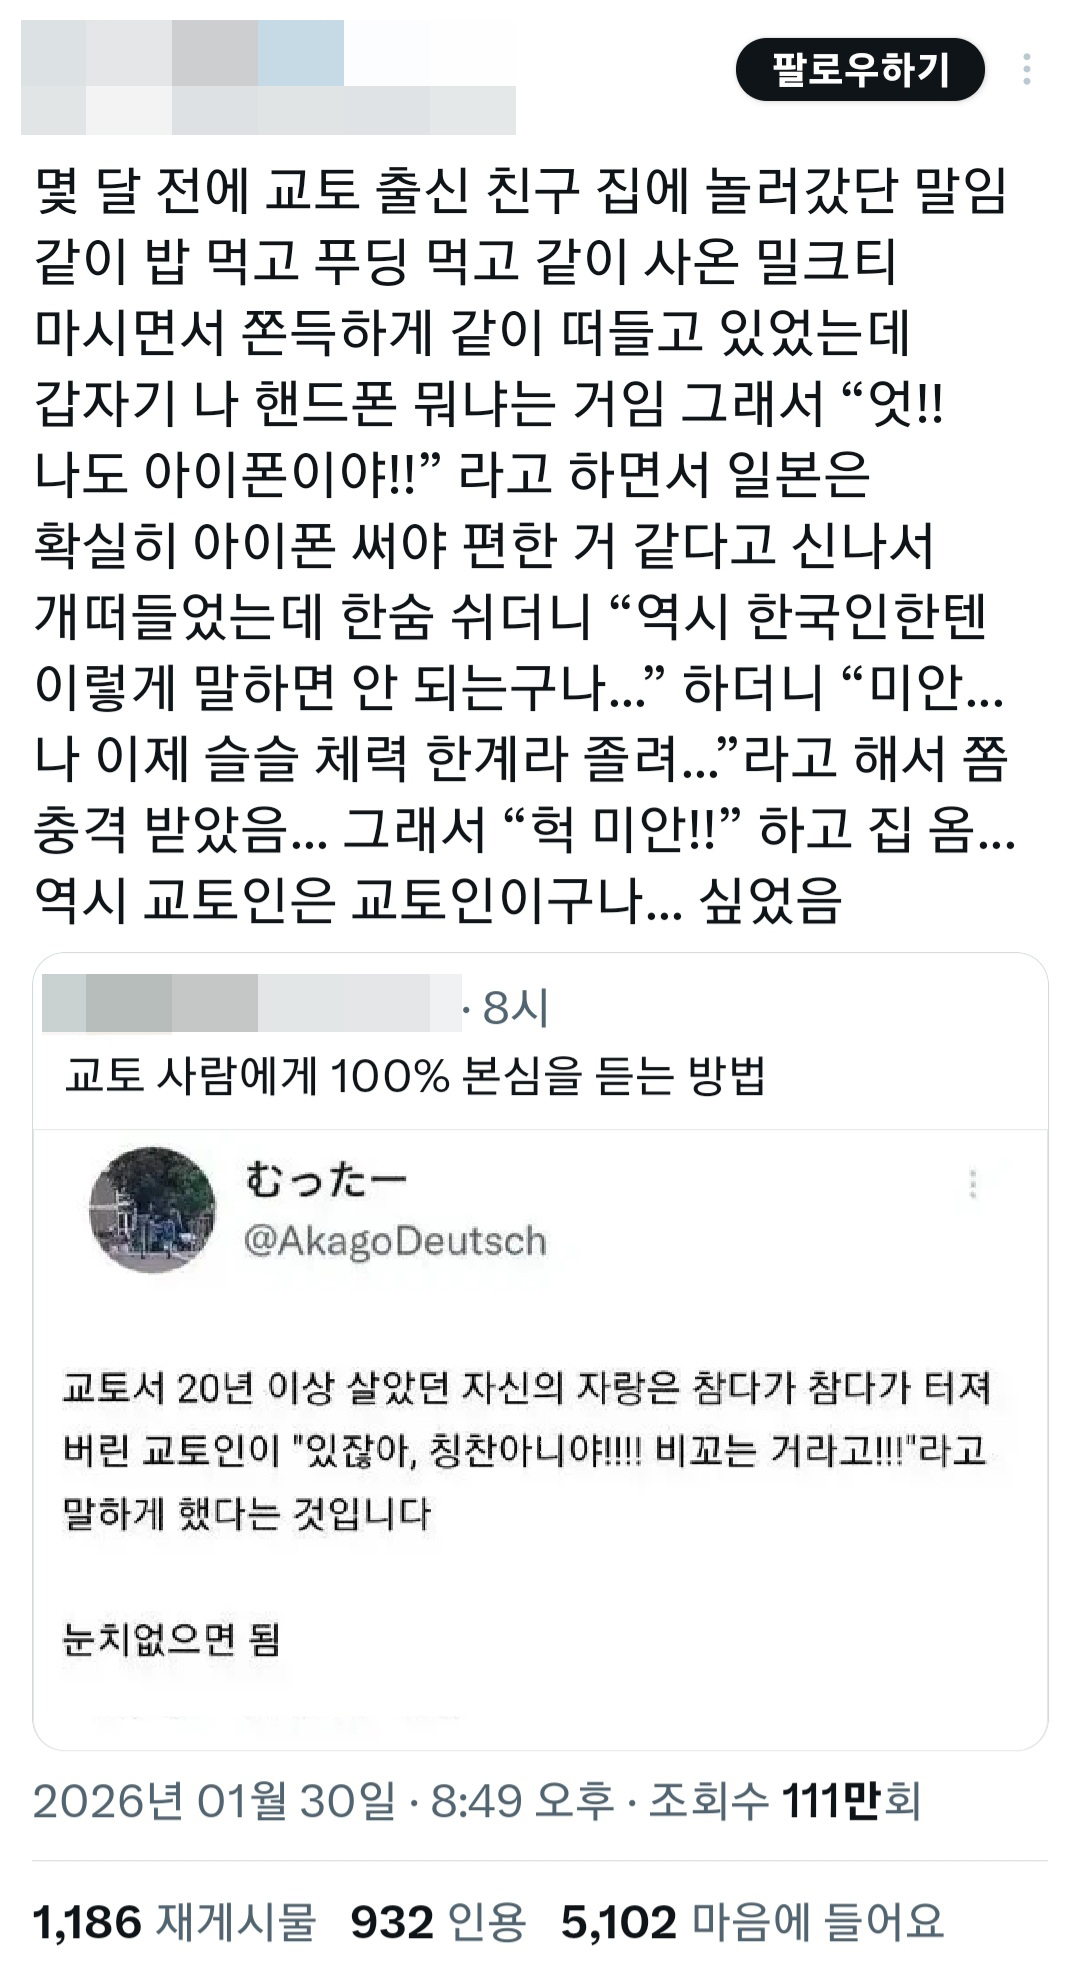
Task: Click the 8:49 오후 time label
Action: pyautogui.click(x=521, y=1800)
